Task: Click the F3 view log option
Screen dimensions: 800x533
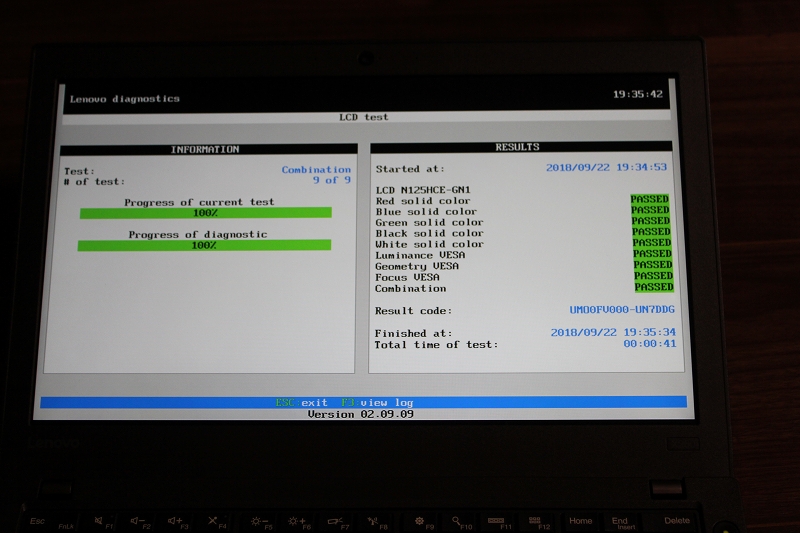Action: [378, 402]
